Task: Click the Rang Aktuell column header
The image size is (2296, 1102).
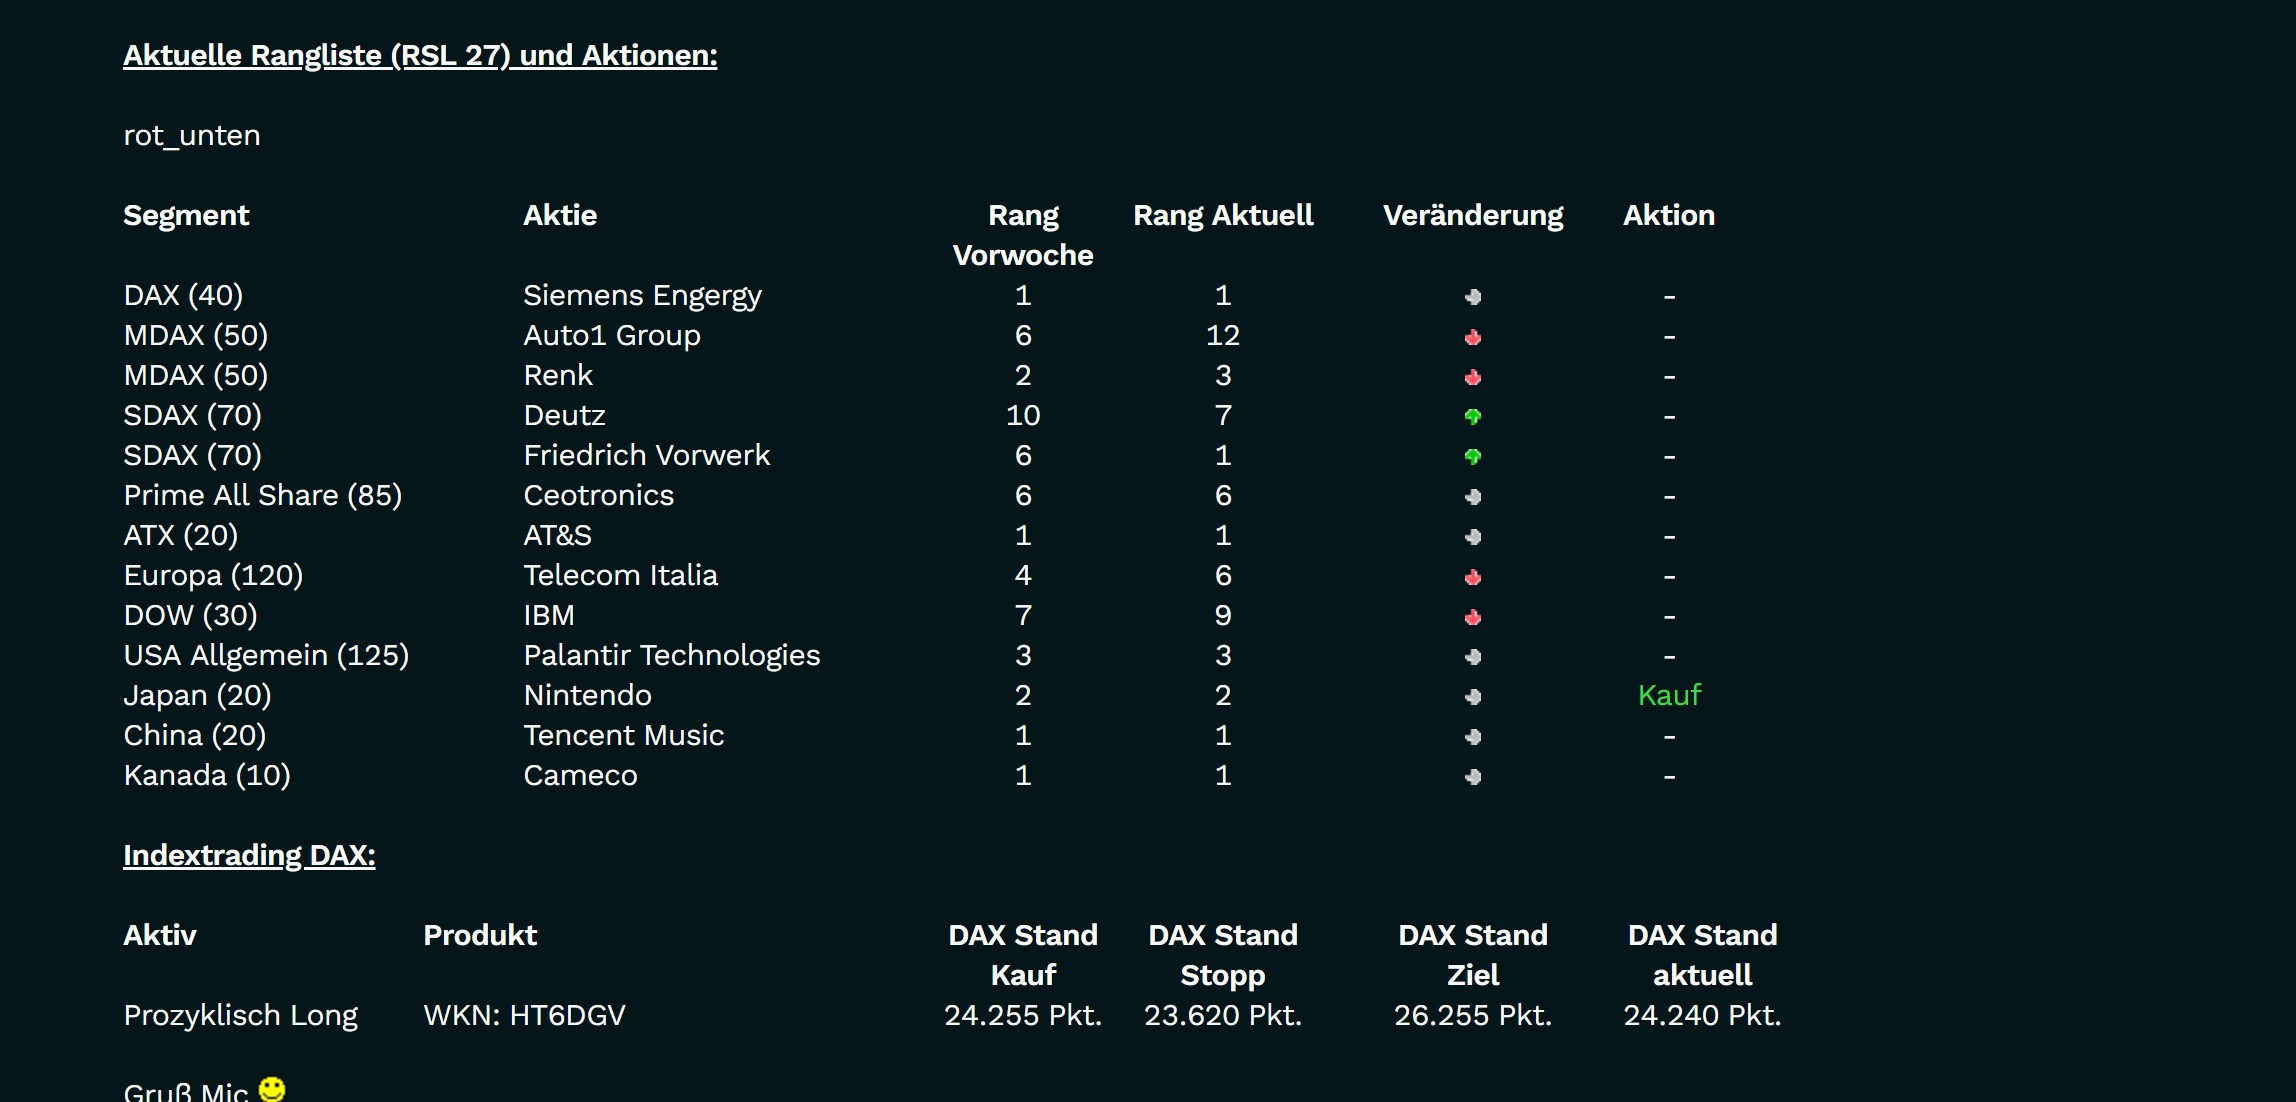Action: 1223,216
